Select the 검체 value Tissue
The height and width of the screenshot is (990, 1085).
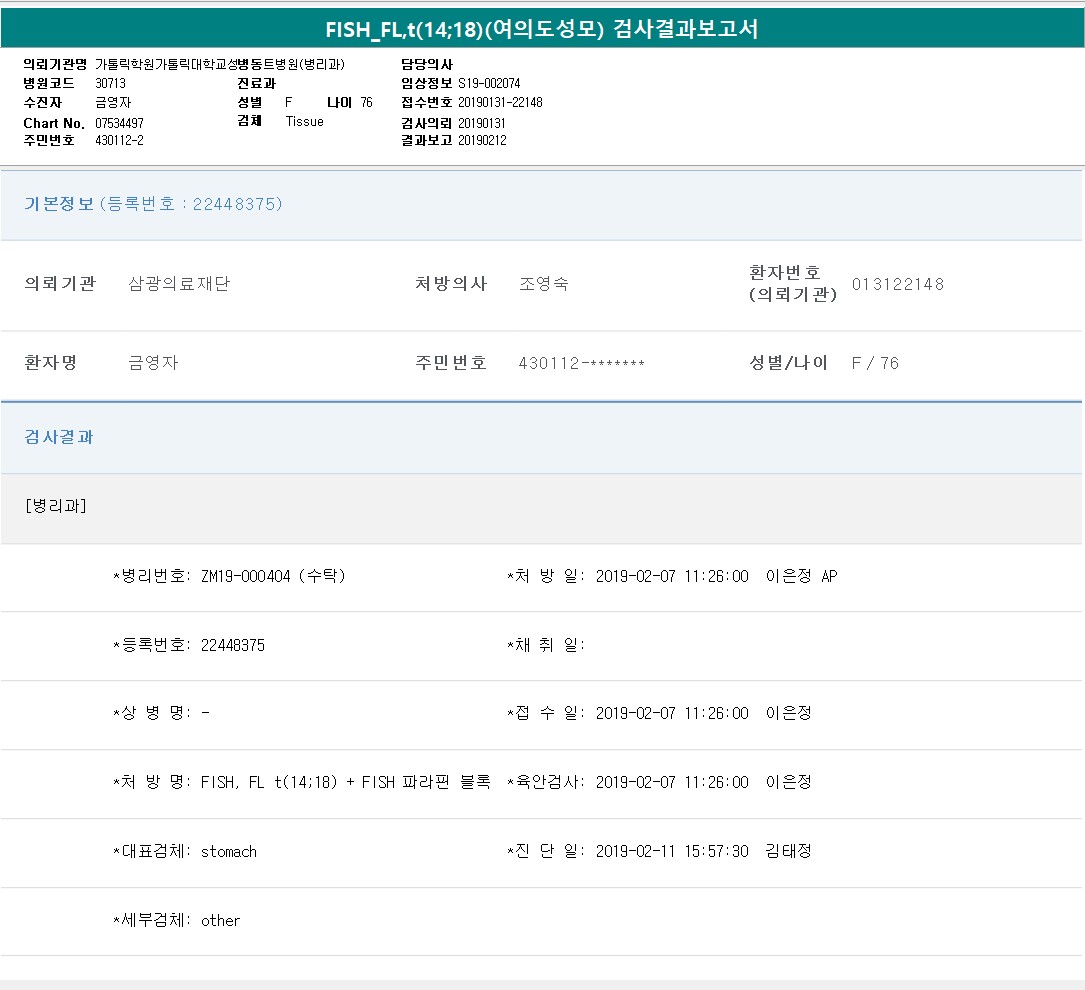304,122
